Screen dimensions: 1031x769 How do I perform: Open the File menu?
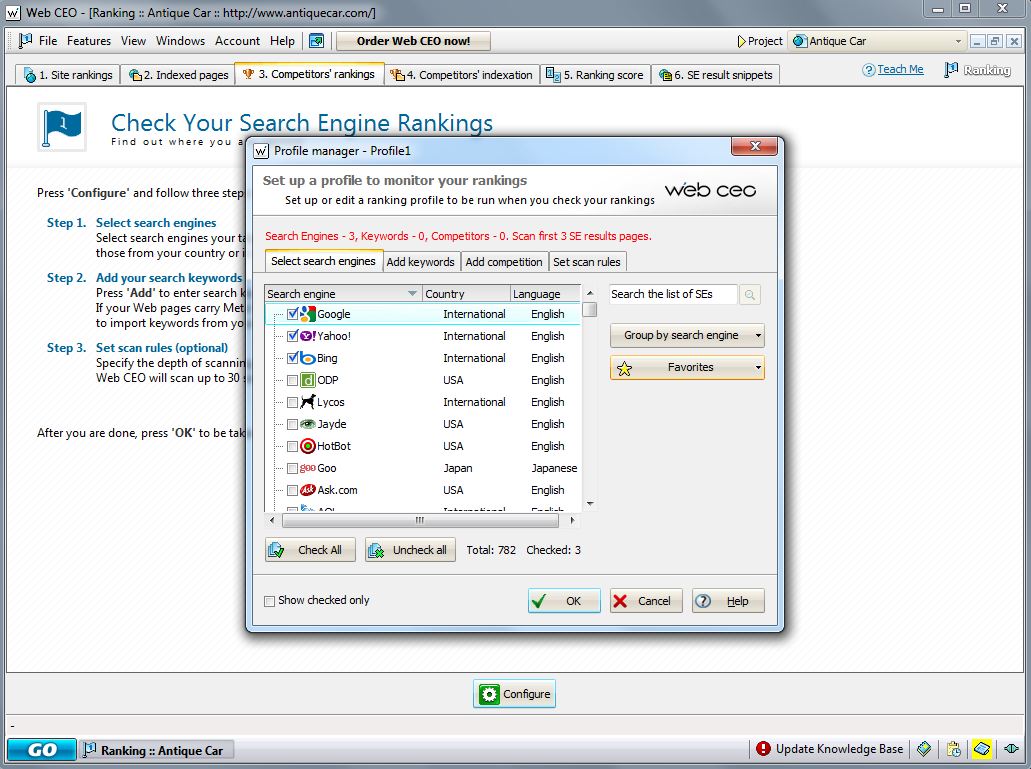pyautogui.click(x=48, y=41)
